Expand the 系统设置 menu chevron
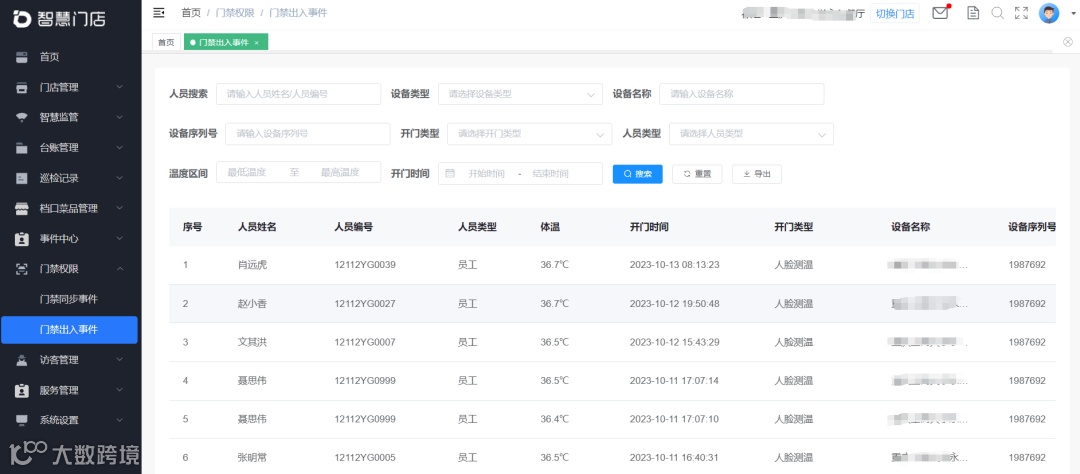 click(x=119, y=420)
